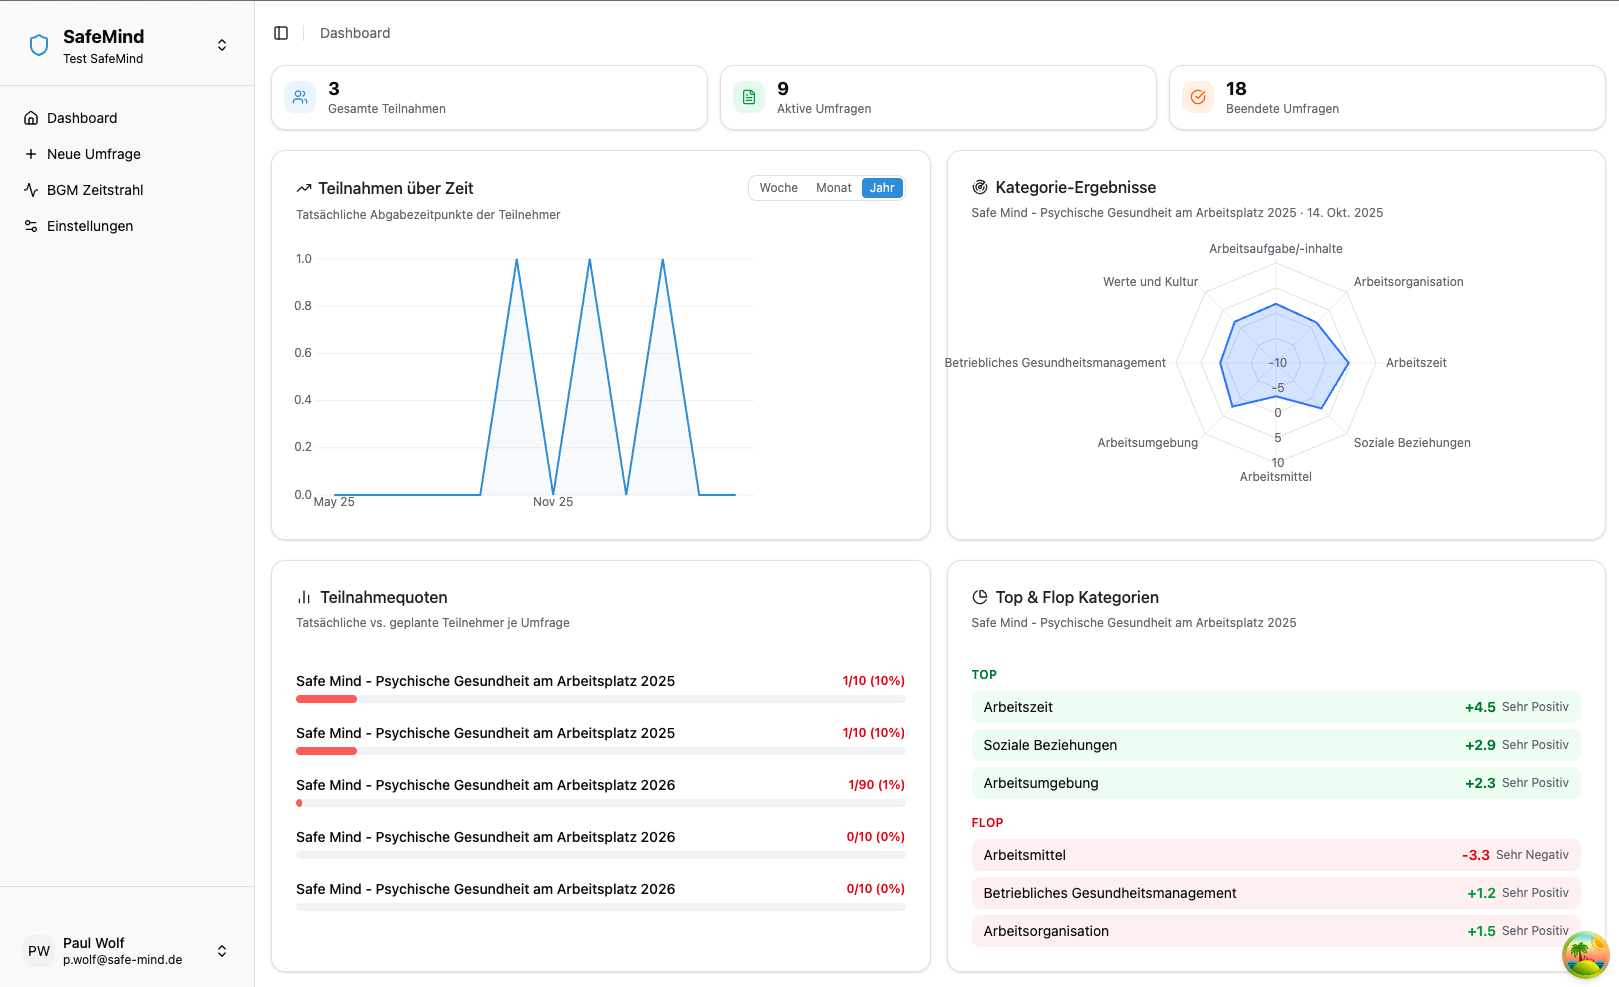Click the SafeMind shield logo
The image size is (1619, 987).
(38, 44)
